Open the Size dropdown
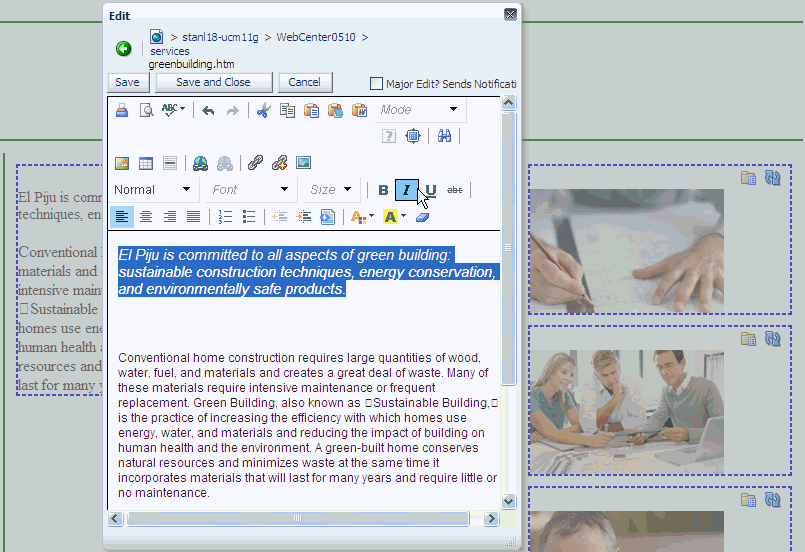The height and width of the screenshot is (552, 805). (331, 189)
